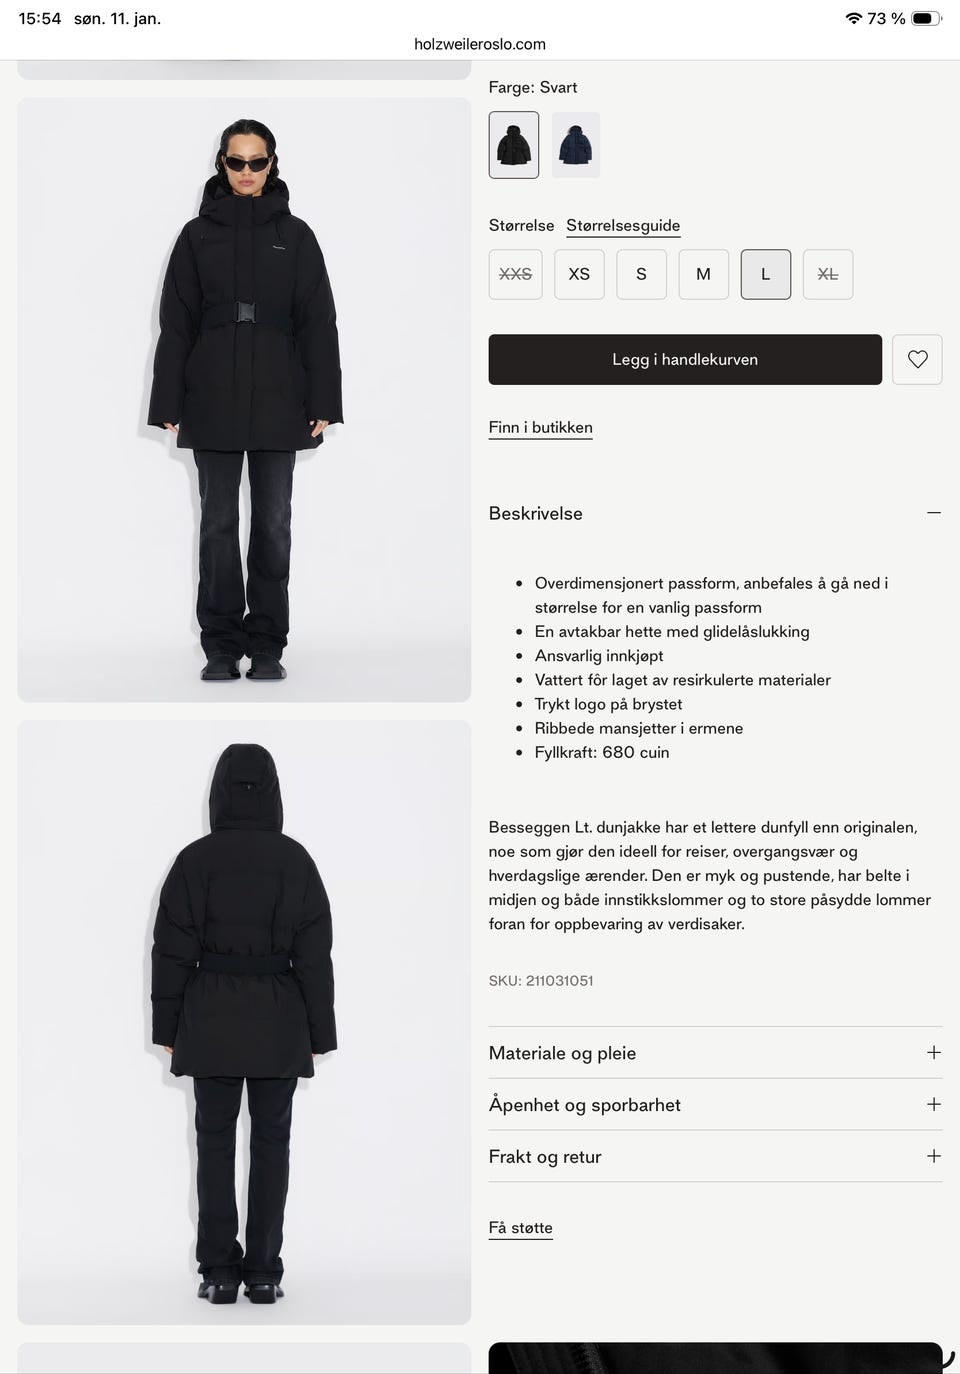Image resolution: width=960 pixels, height=1374 pixels.
Task: Expand Materiale og pleie section
Action: click(715, 1053)
